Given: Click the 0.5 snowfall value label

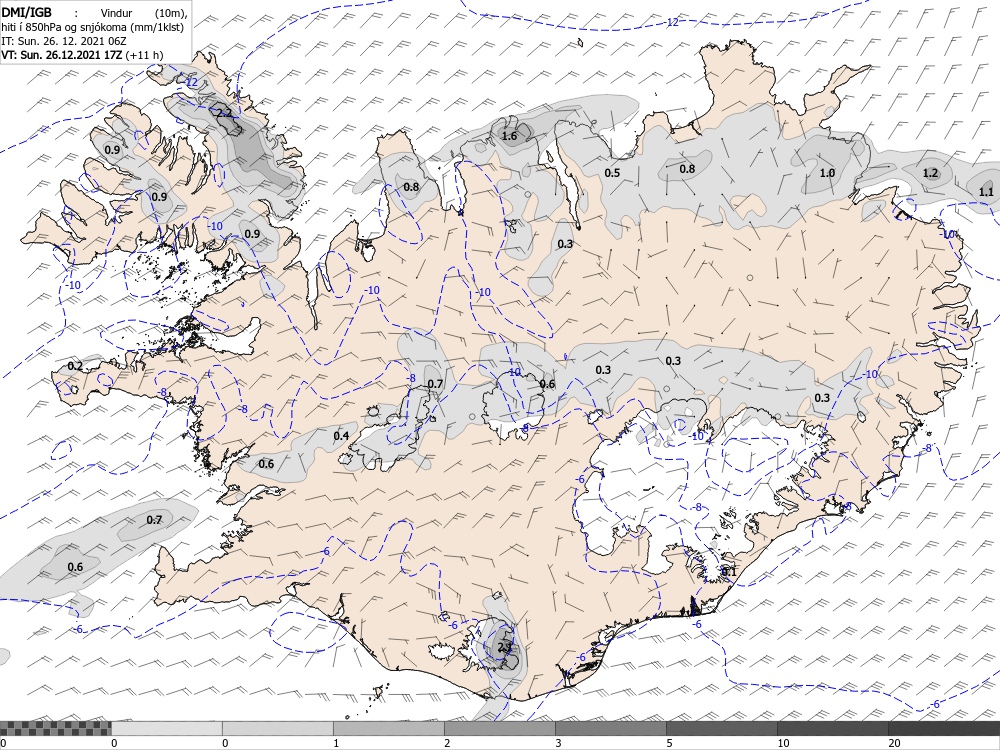Looking at the screenshot, I should 612,173.
